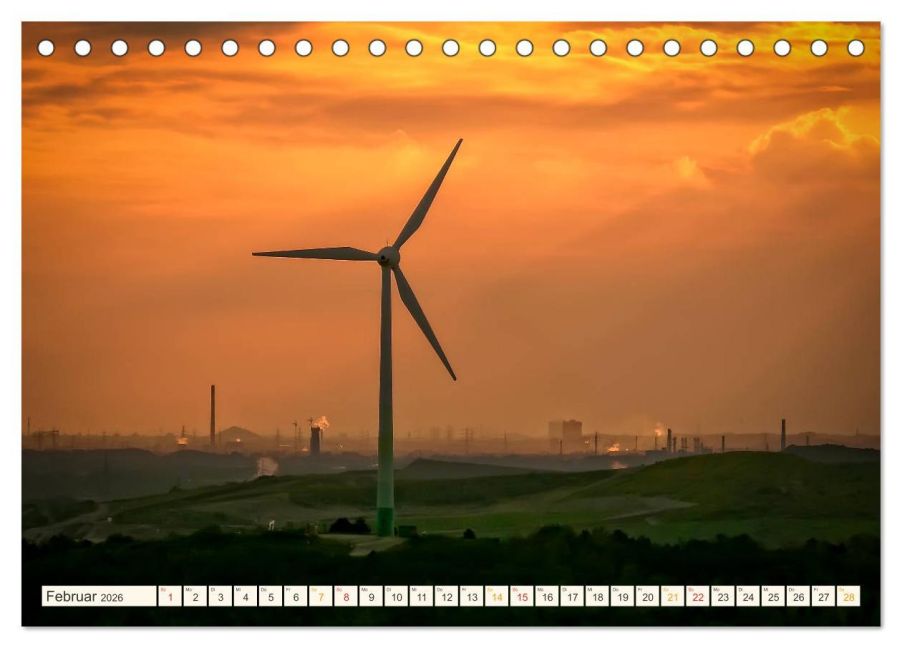
Task: Click the last binding hole at top right
Action: [x=855, y=48]
